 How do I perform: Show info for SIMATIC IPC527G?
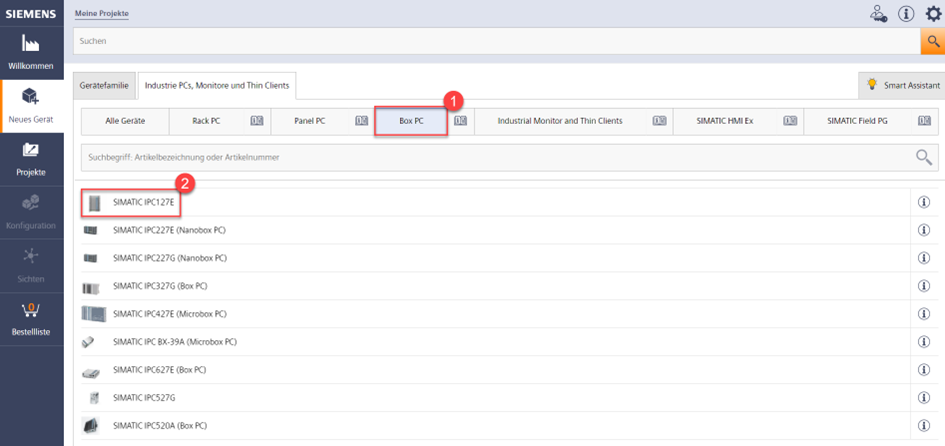point(923,398)
